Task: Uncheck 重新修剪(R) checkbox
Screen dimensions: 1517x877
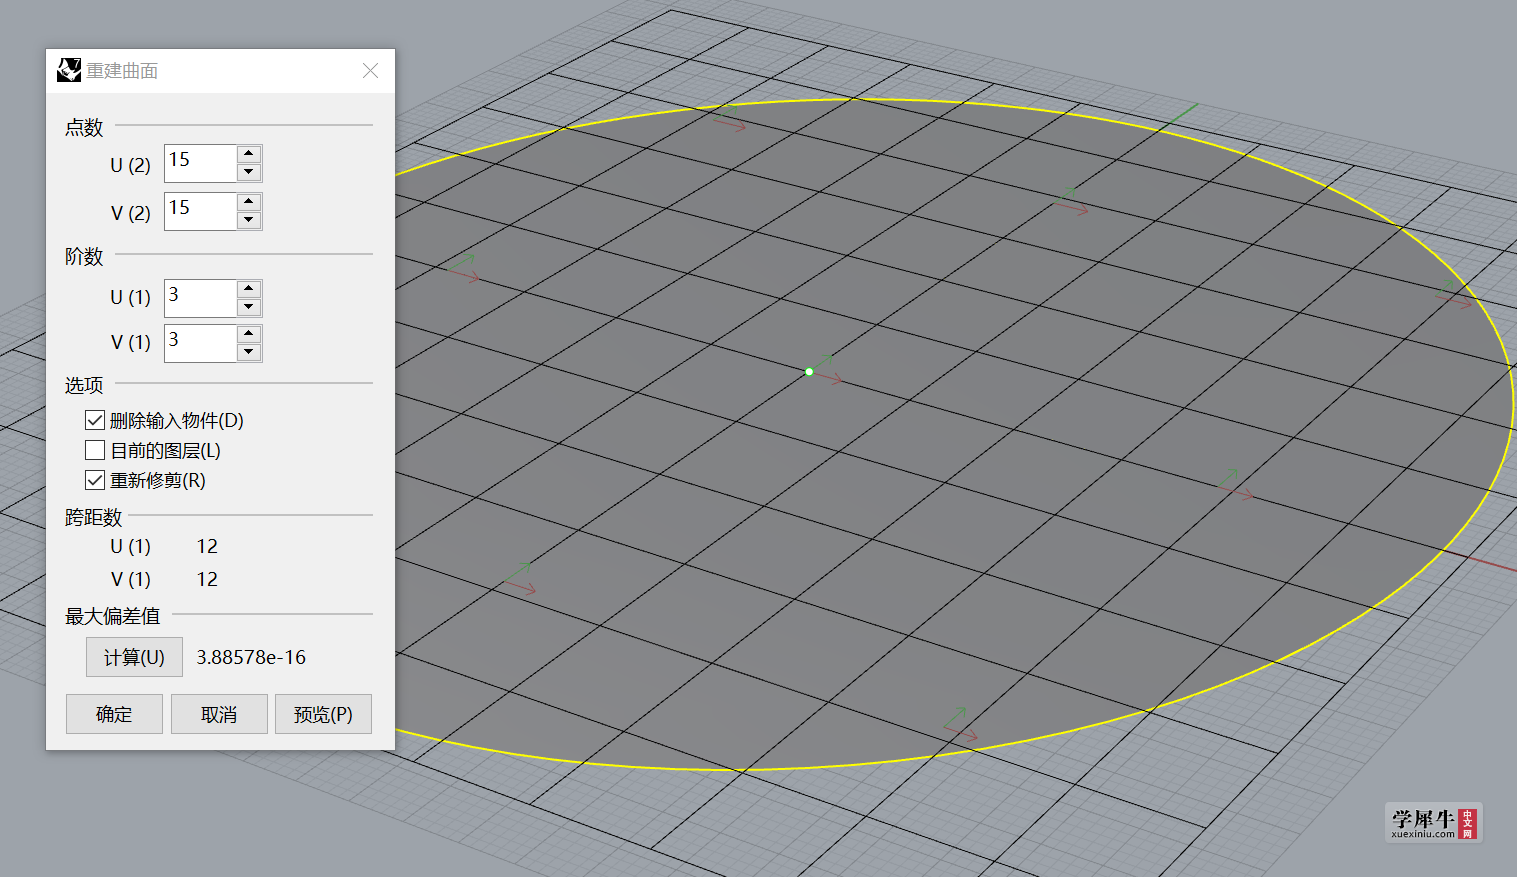Action: pos(95,480)
